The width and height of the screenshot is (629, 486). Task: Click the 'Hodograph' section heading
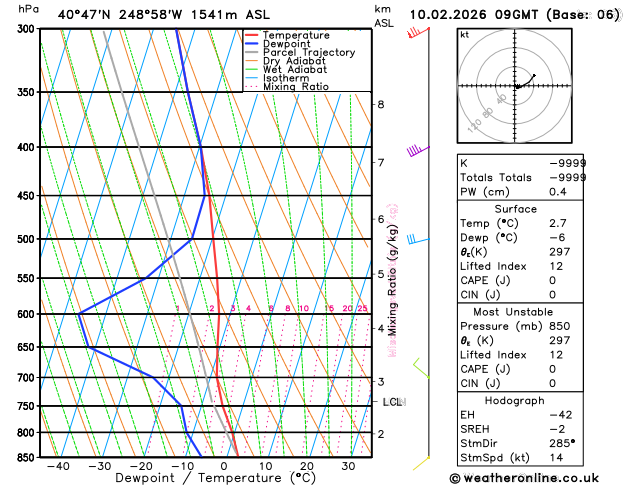515,401
